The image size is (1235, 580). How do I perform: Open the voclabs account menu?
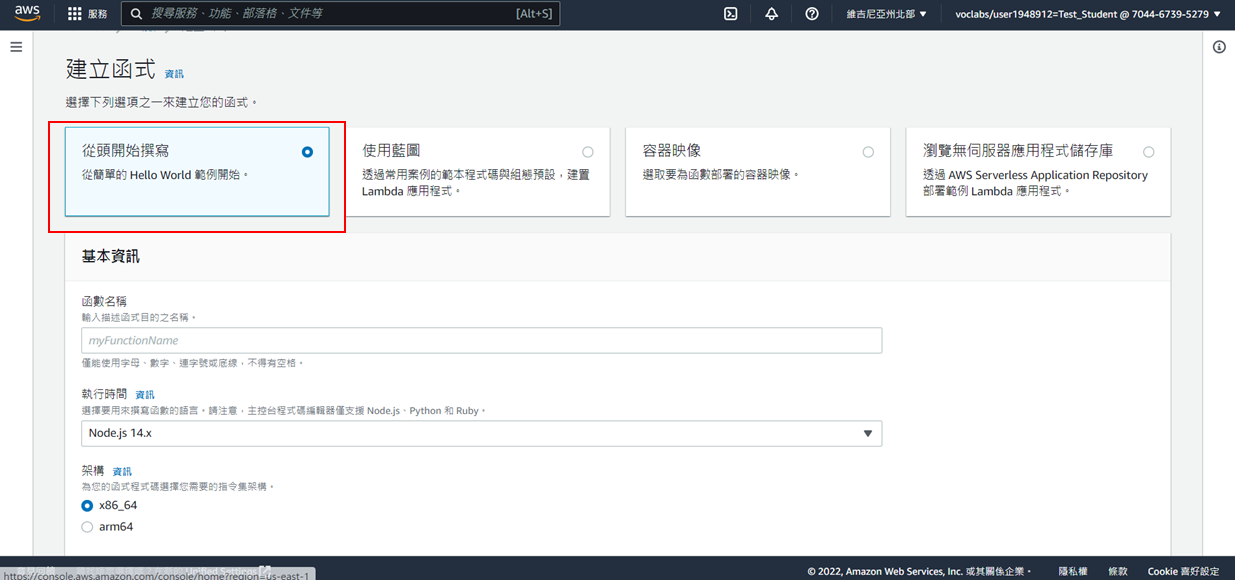(x=1088, y=14)
